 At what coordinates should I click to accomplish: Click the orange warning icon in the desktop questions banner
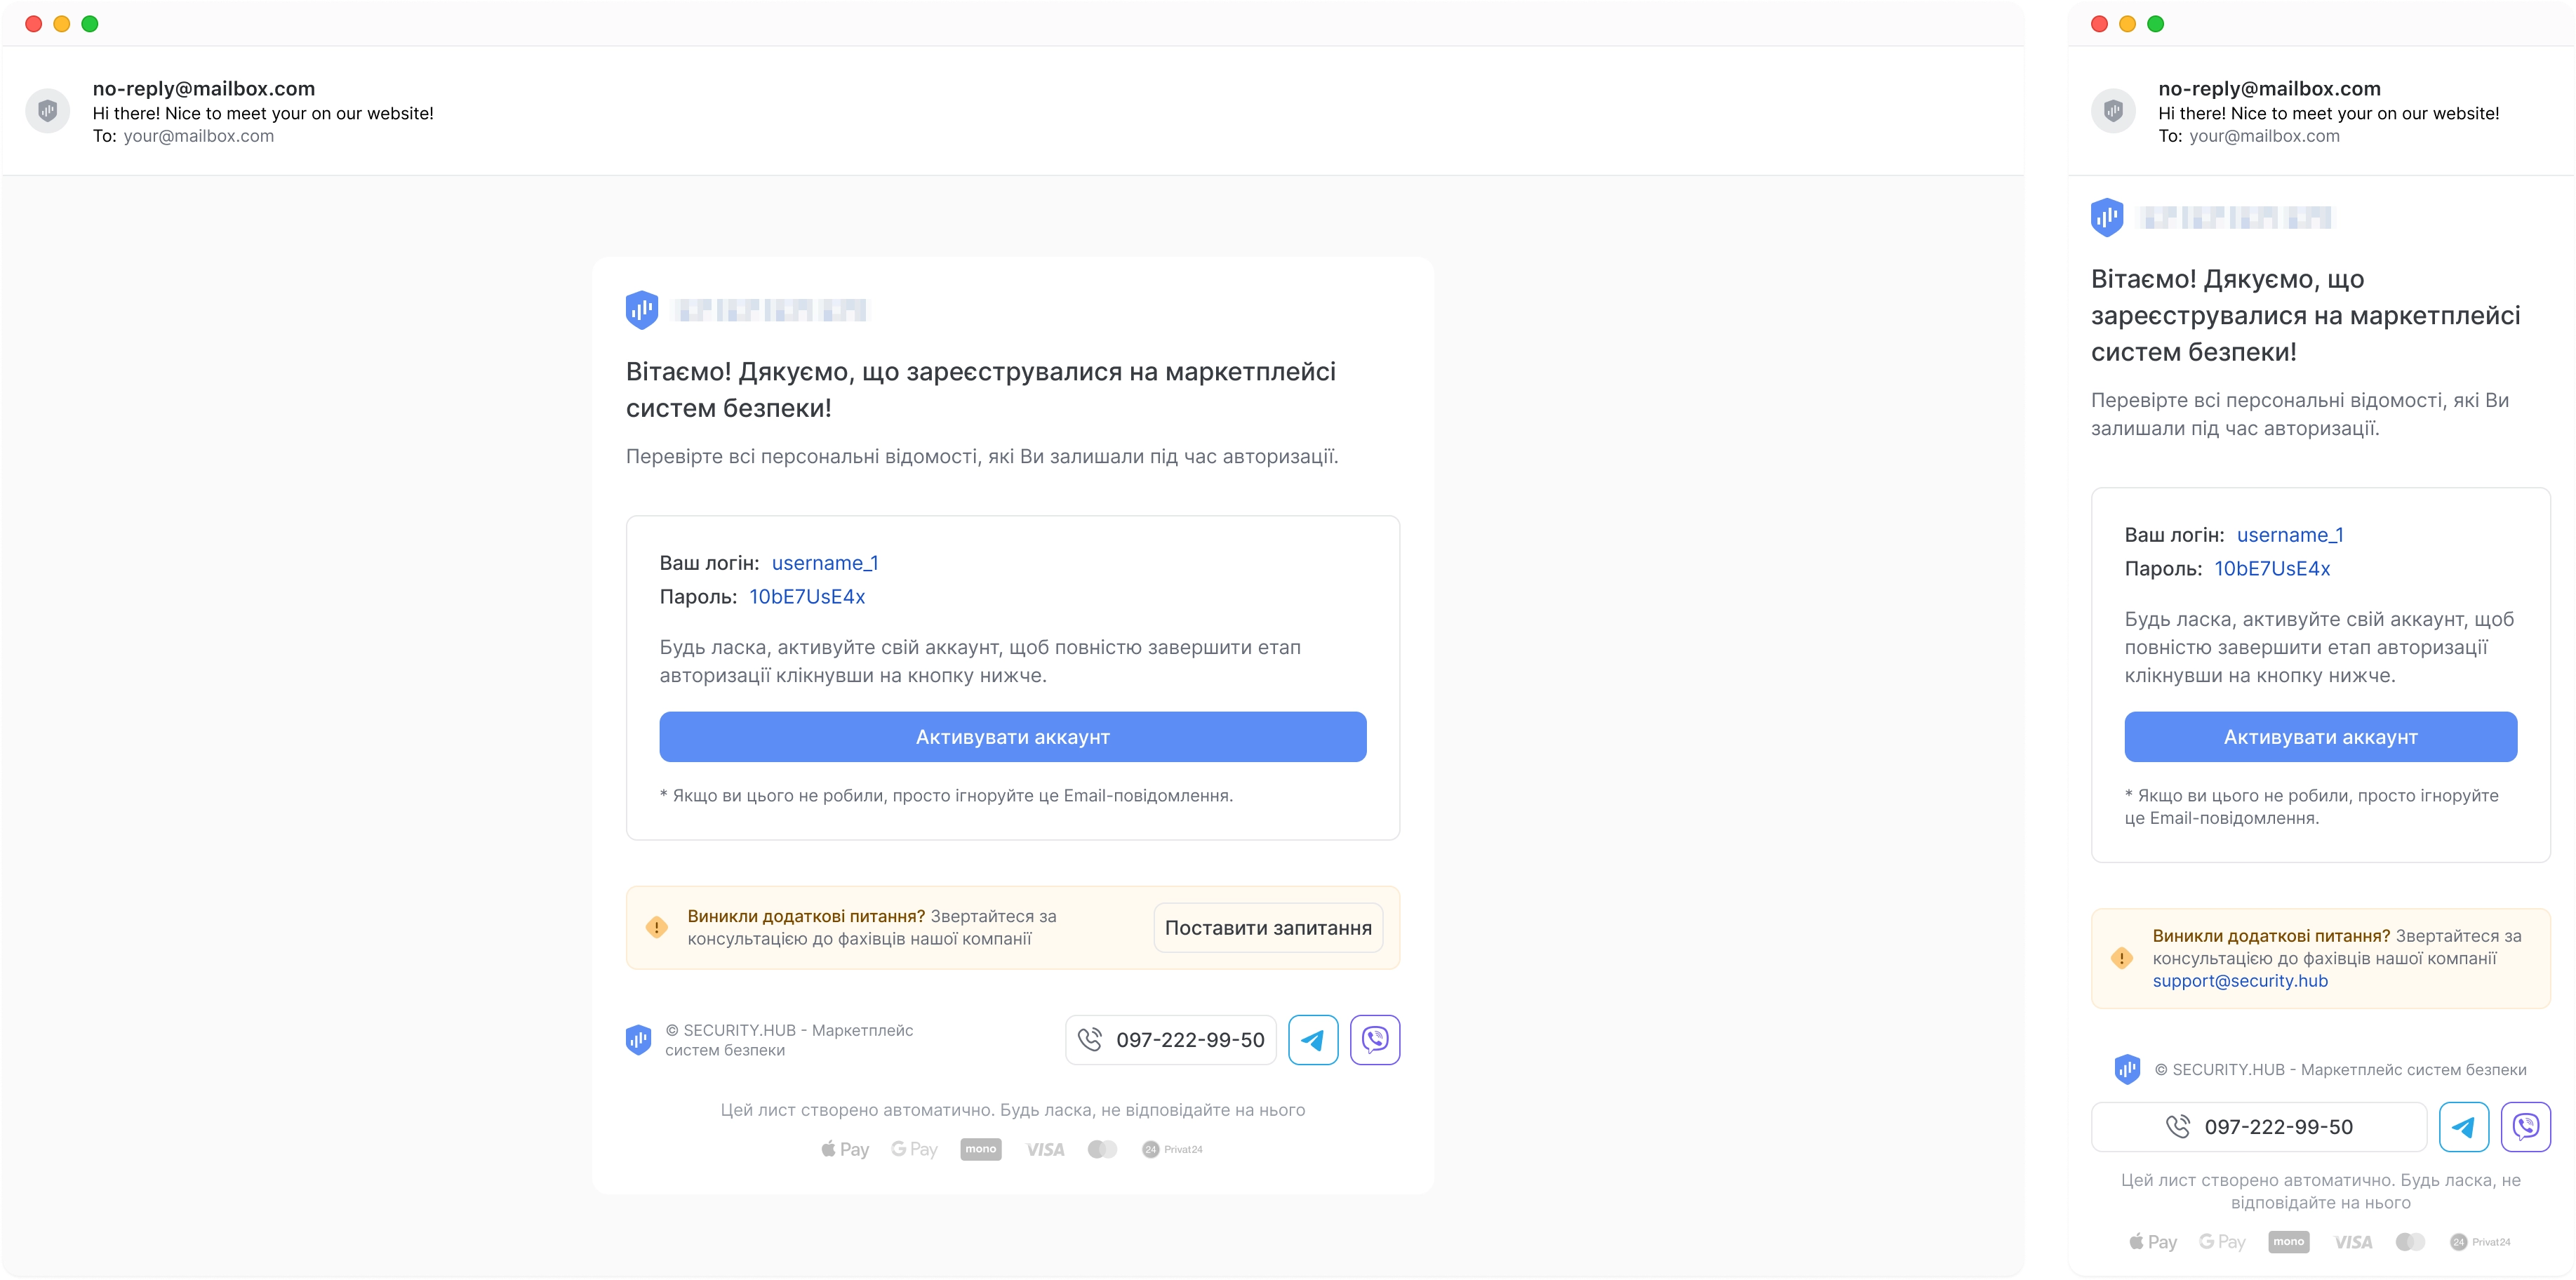tap(657, 927)
